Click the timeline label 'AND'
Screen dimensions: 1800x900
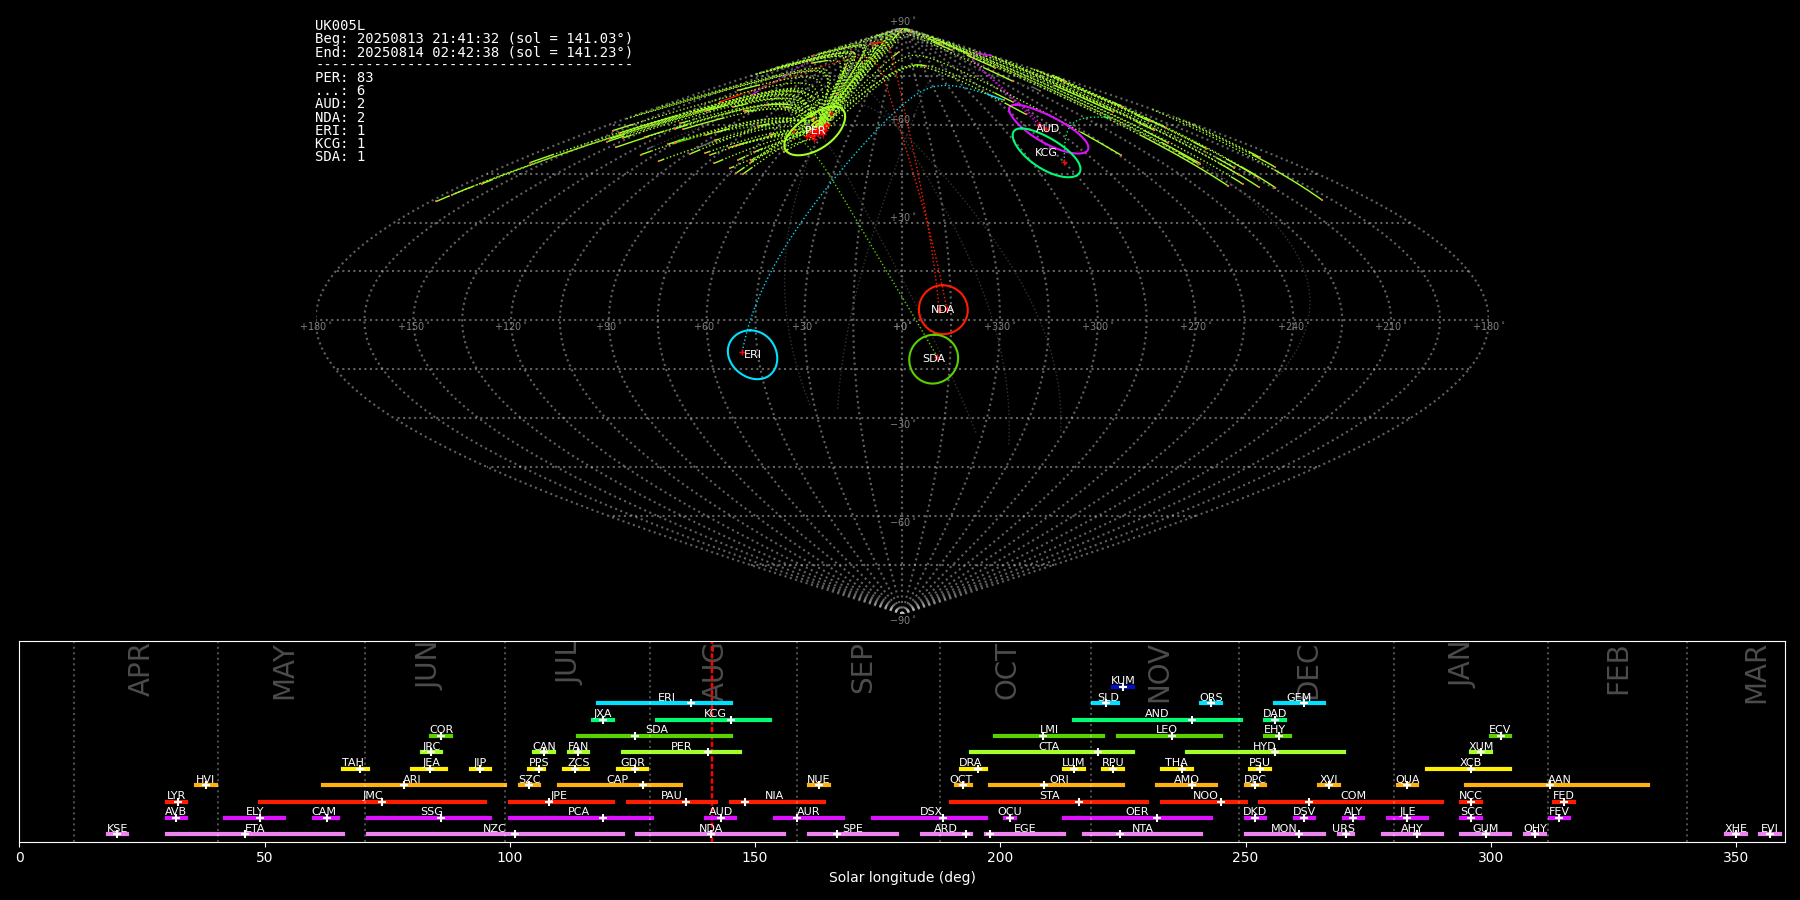click(x=1157, y=714)
